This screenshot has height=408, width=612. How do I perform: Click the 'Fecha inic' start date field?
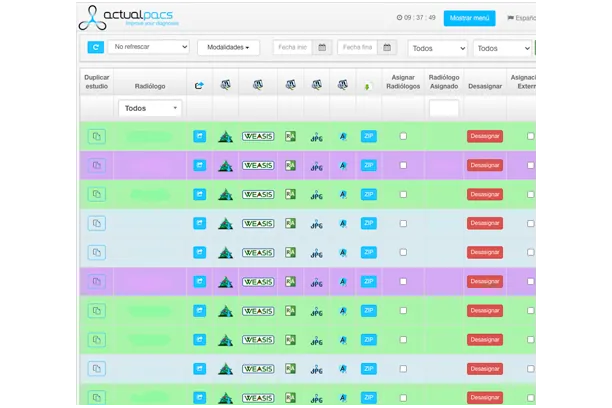(x=293, y=48)
